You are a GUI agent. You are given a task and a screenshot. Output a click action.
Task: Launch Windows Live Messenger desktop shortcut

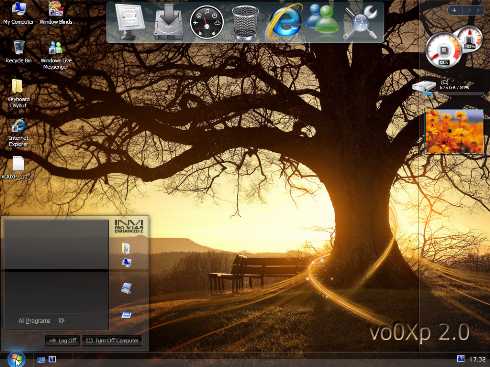(x=56, y=55)
